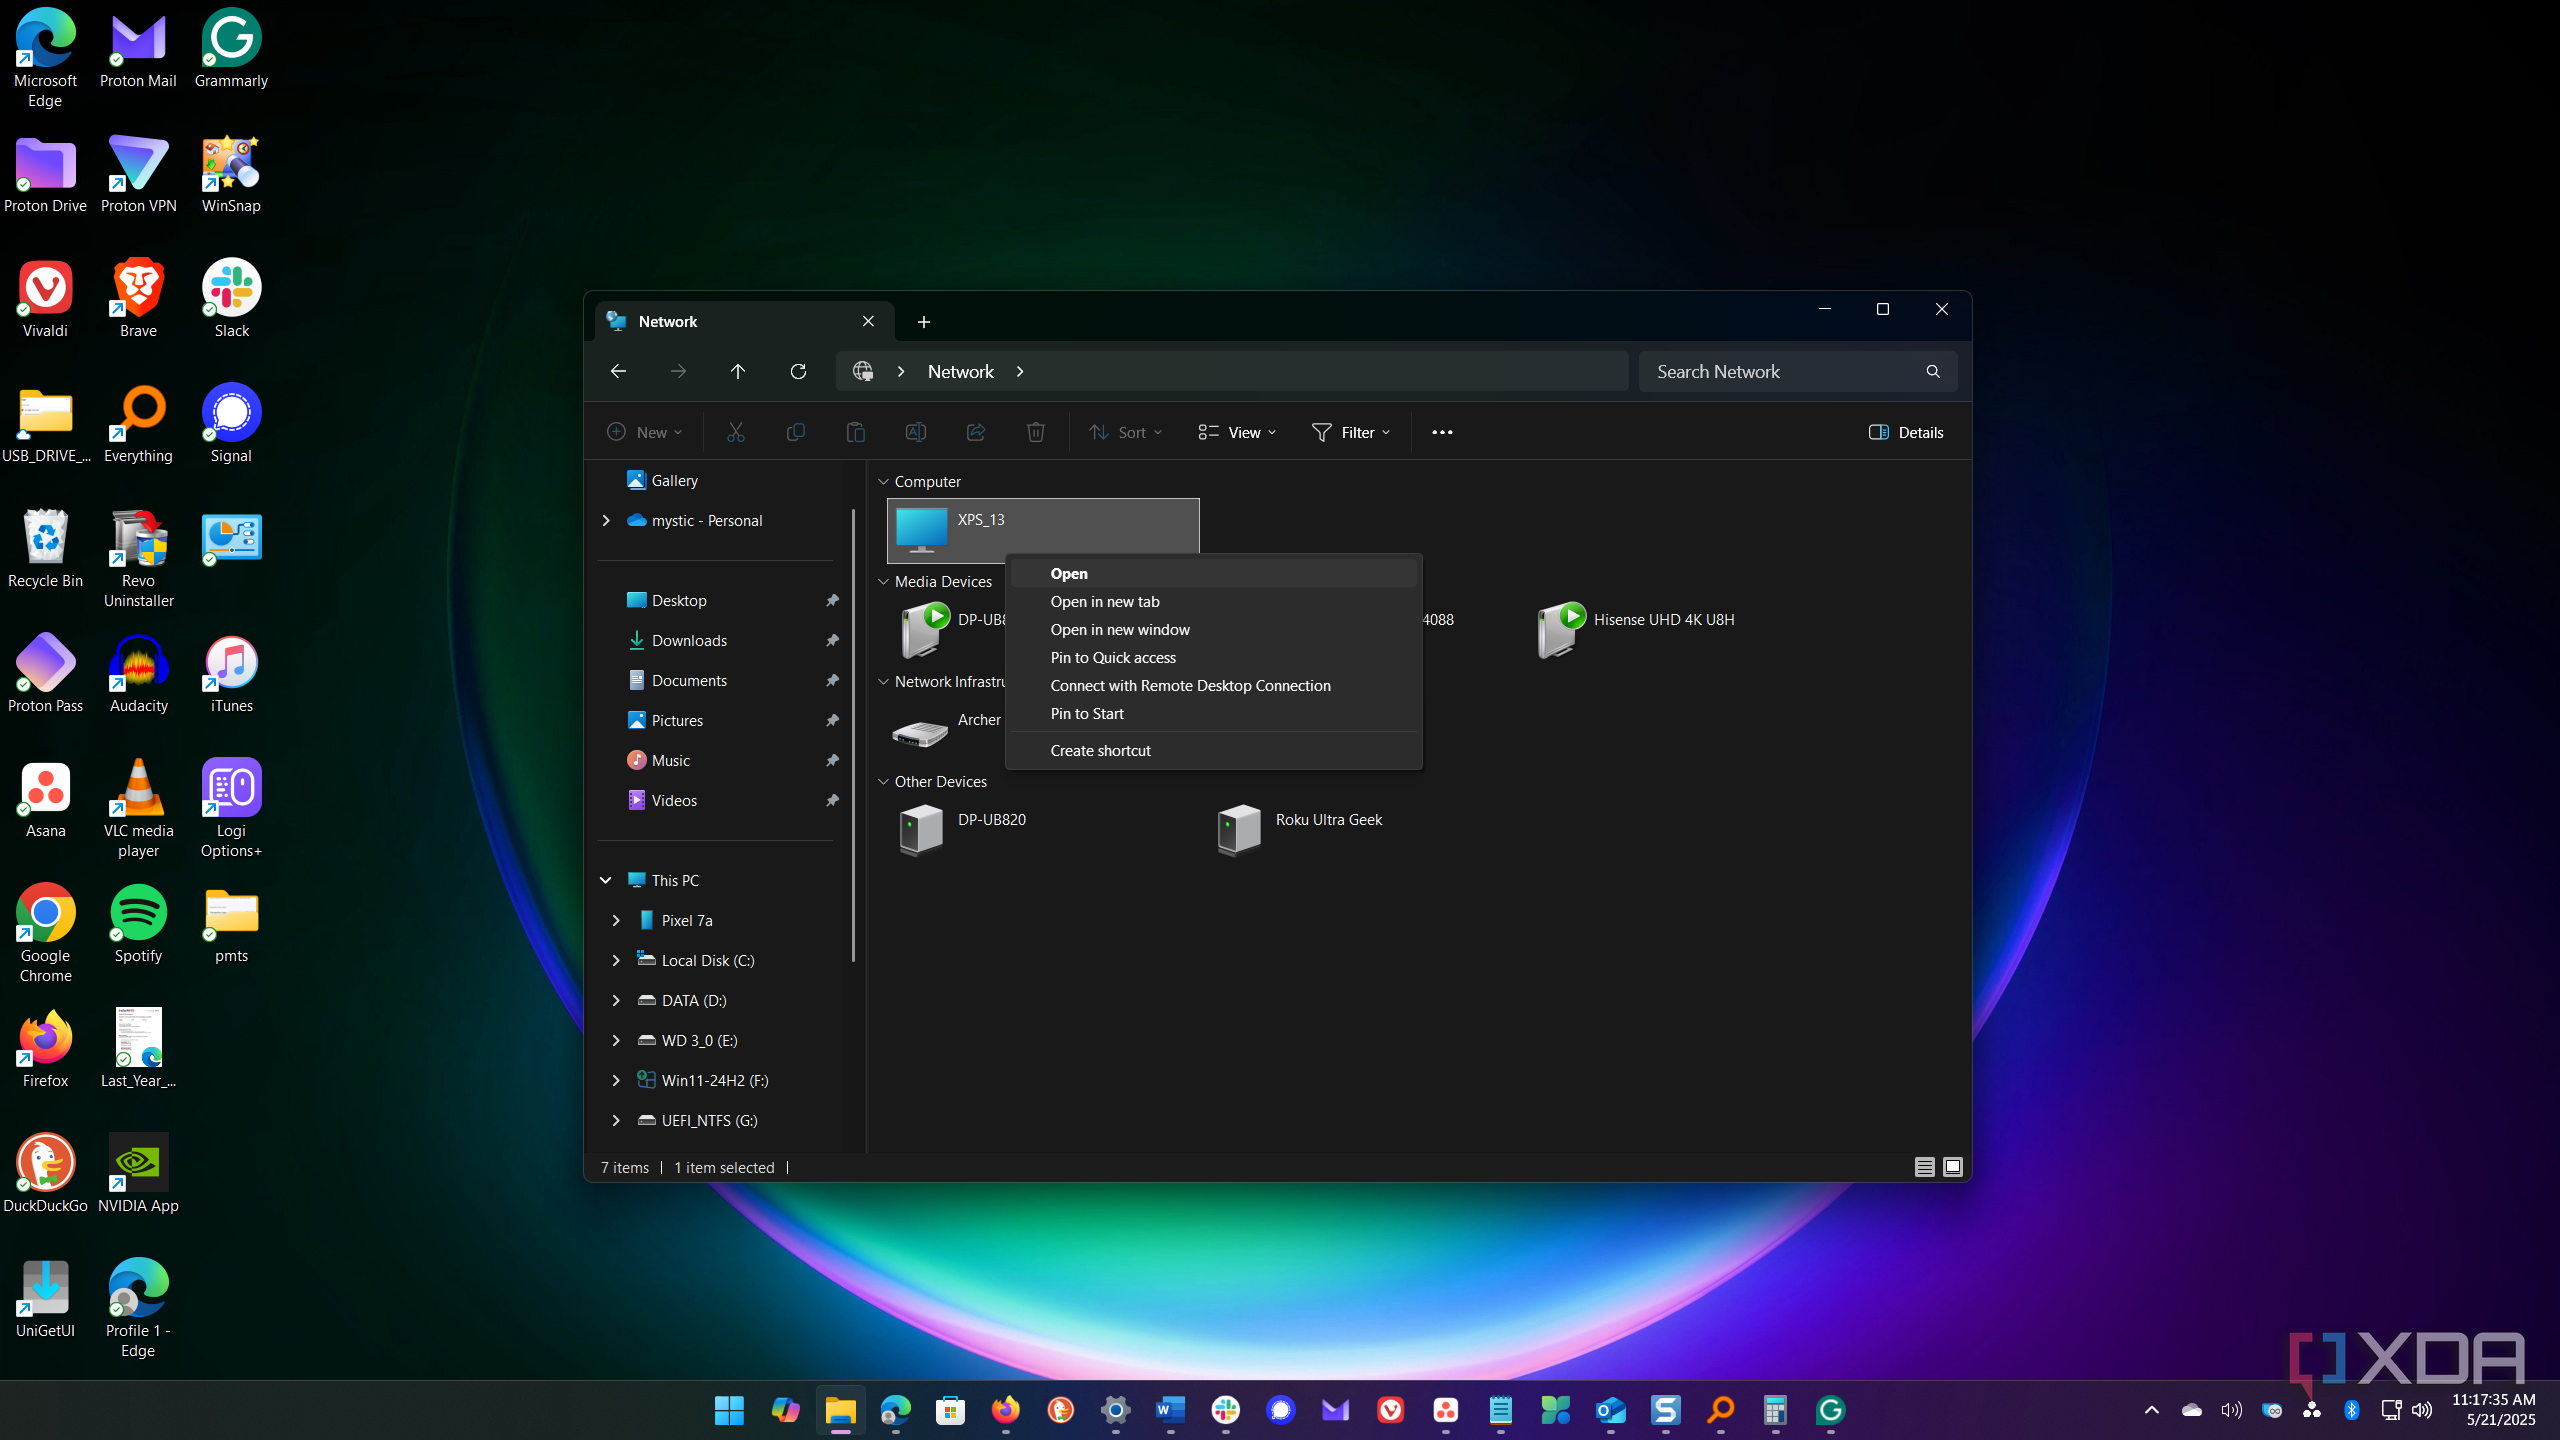Click the navigation pane scrollbar

853,735
